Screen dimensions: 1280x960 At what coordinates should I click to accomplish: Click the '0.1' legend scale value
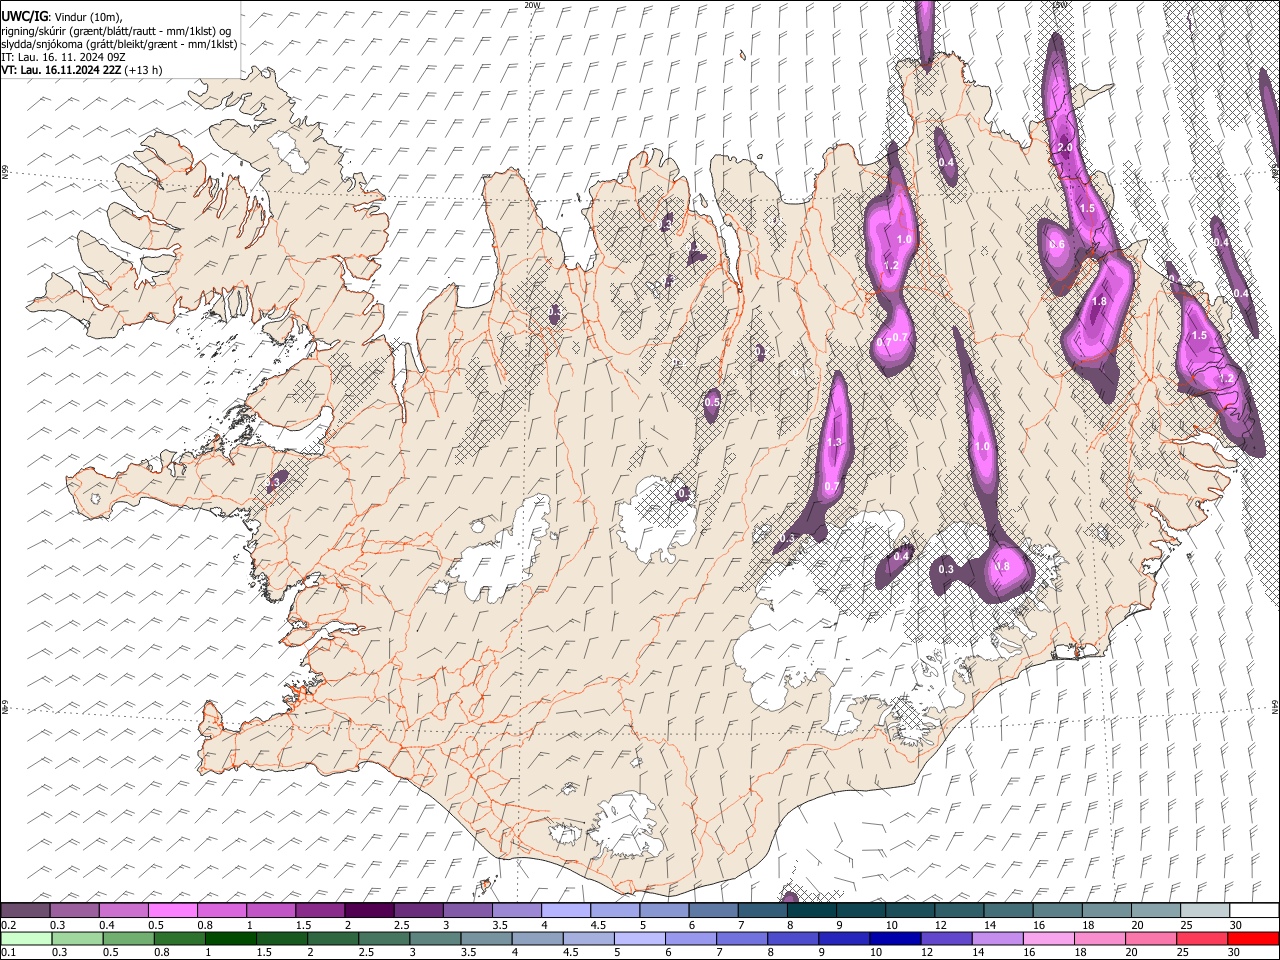click(9, 953)
